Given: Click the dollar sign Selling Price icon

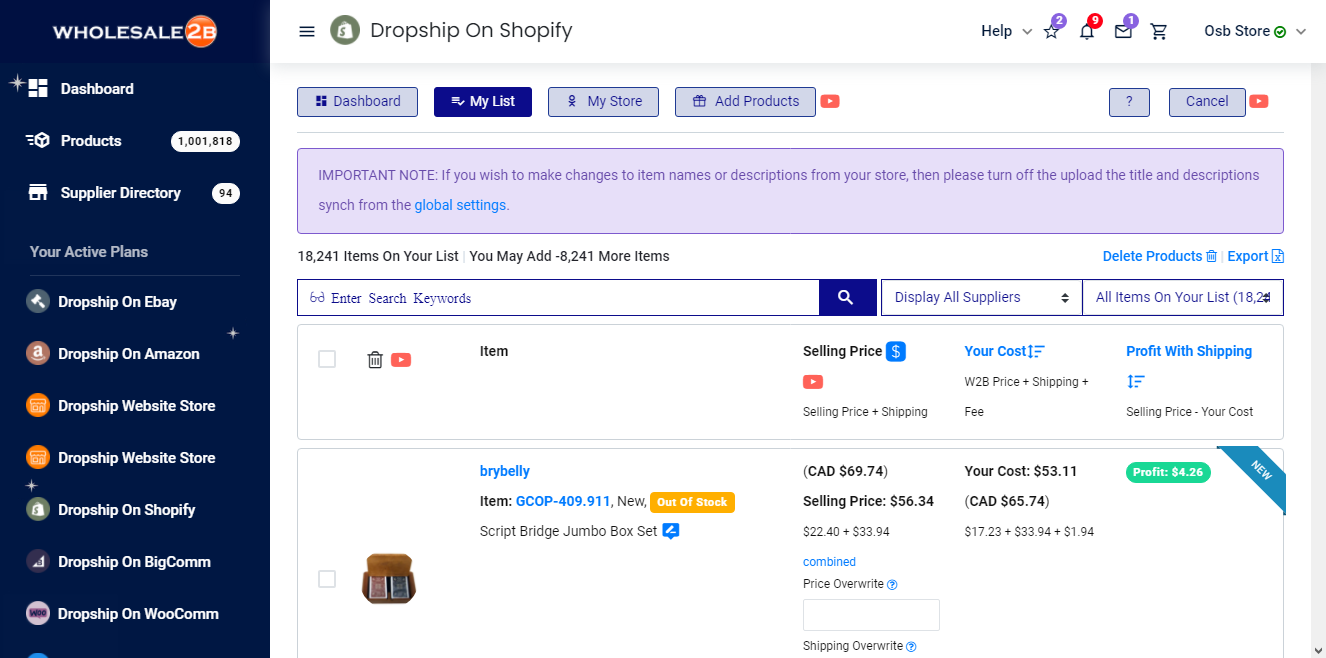Looking at the screenshot, I should pyautogui.click(x=896, y=351).
